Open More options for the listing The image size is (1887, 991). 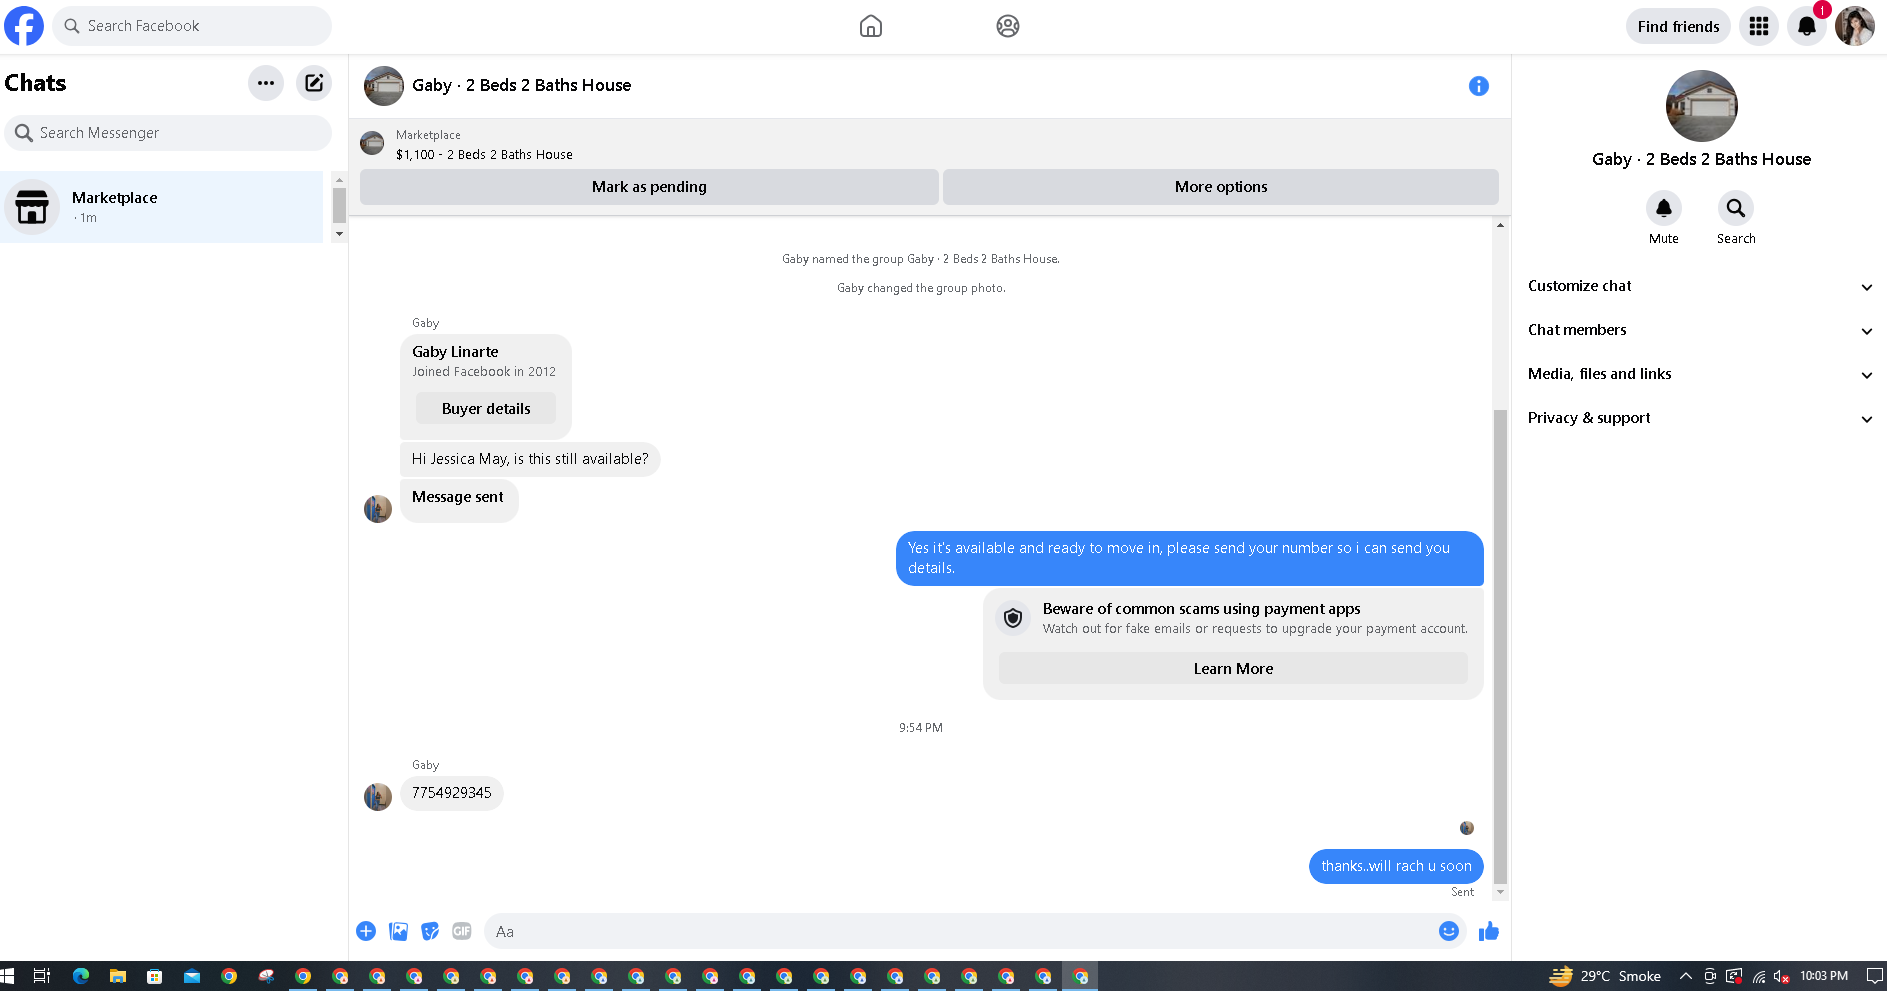click(1221, 187)
